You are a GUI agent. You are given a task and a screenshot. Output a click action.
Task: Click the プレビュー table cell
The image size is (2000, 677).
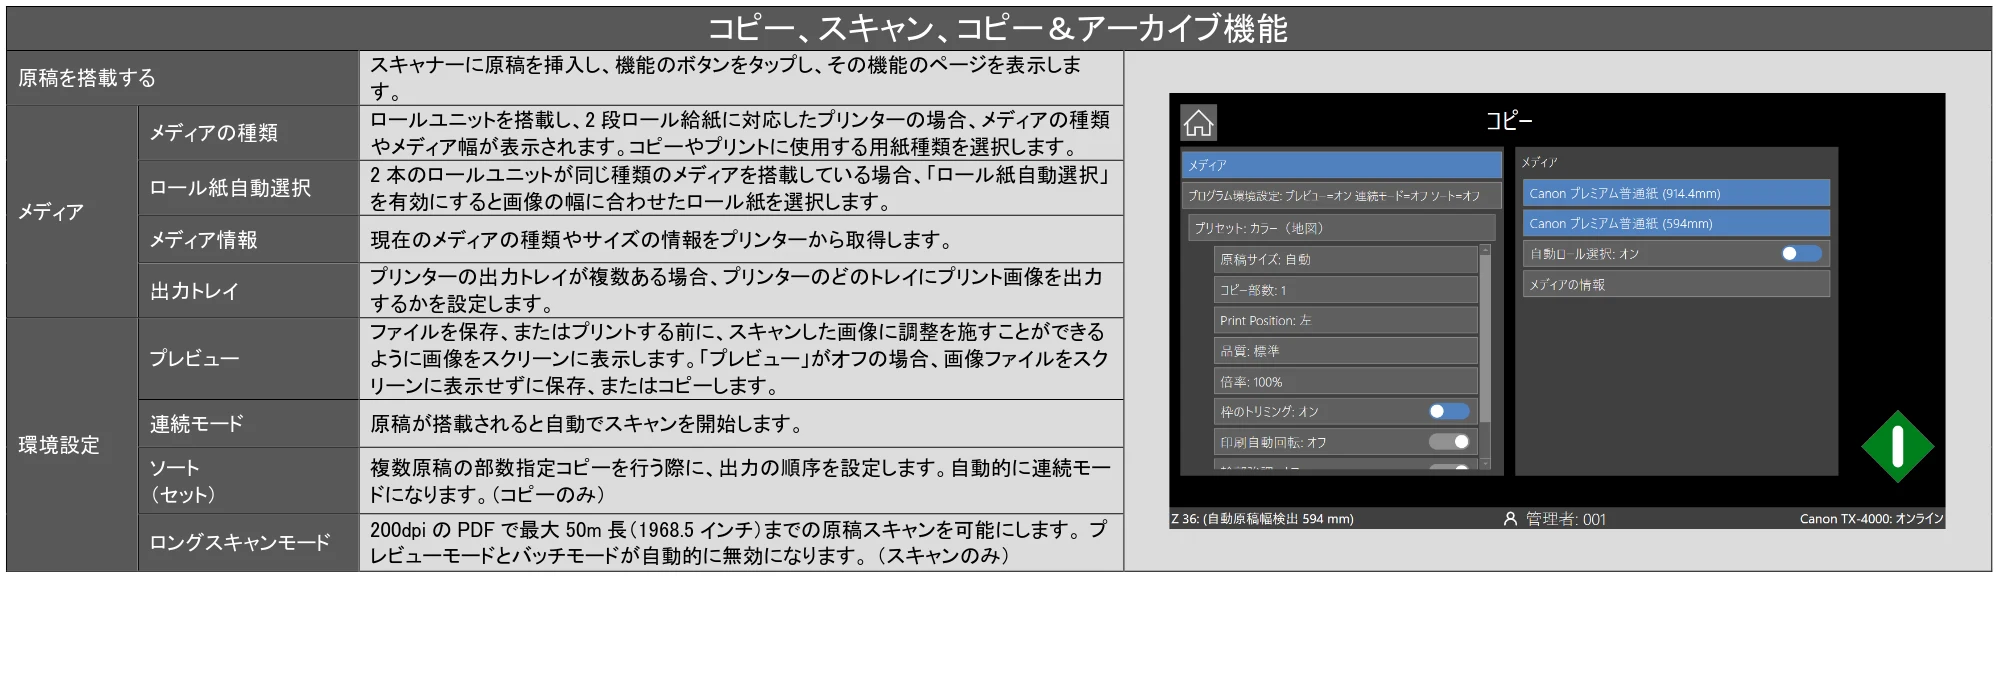[x=249, y=359]
